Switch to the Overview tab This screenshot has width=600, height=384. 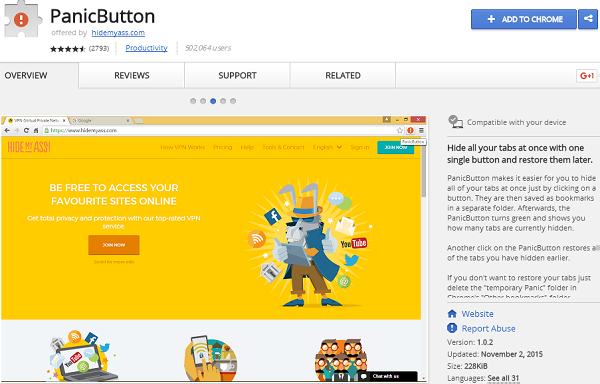point(26,75)
